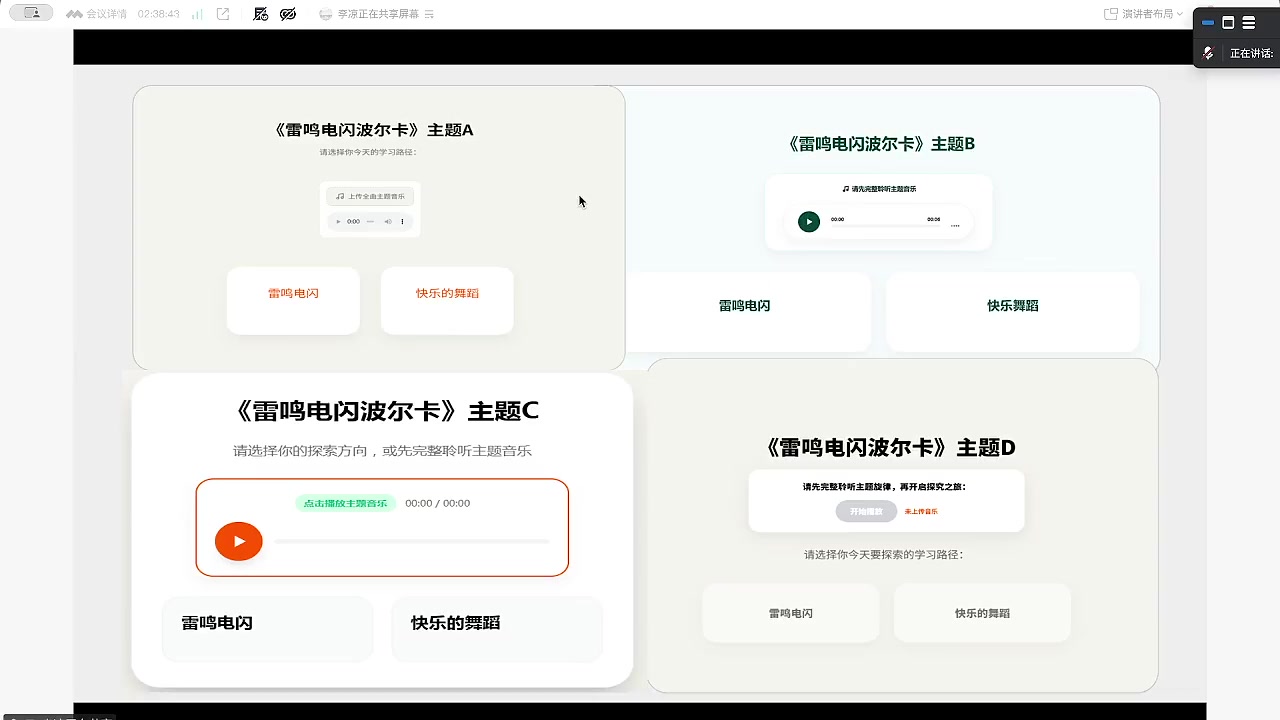Open three-dot menu in theme A audio player

402,221
